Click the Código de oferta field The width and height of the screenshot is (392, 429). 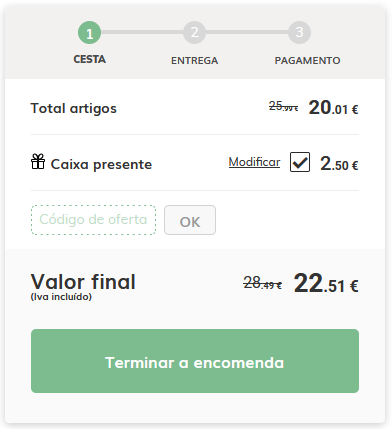pyautogui.click(x=93, y=220)
